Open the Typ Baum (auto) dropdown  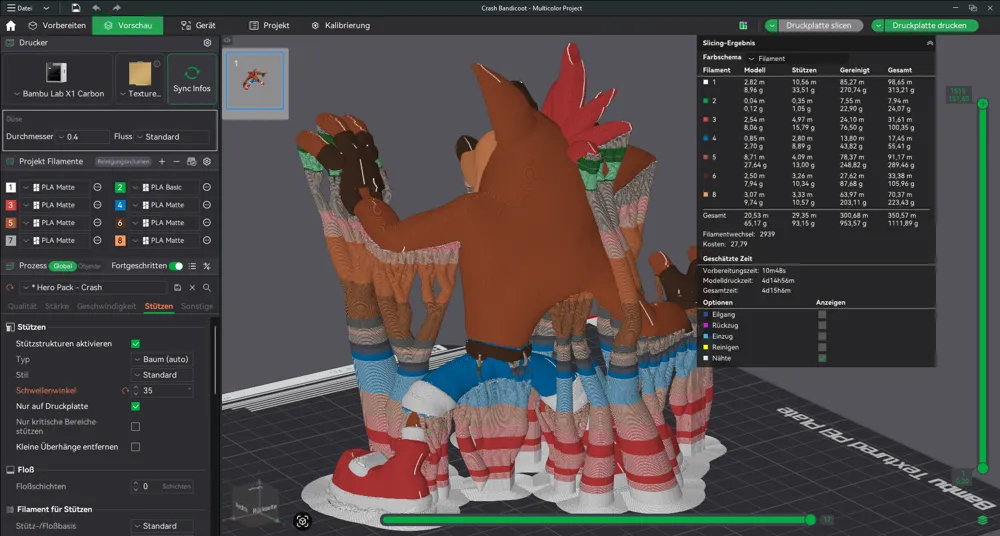(x=162, y=359)
